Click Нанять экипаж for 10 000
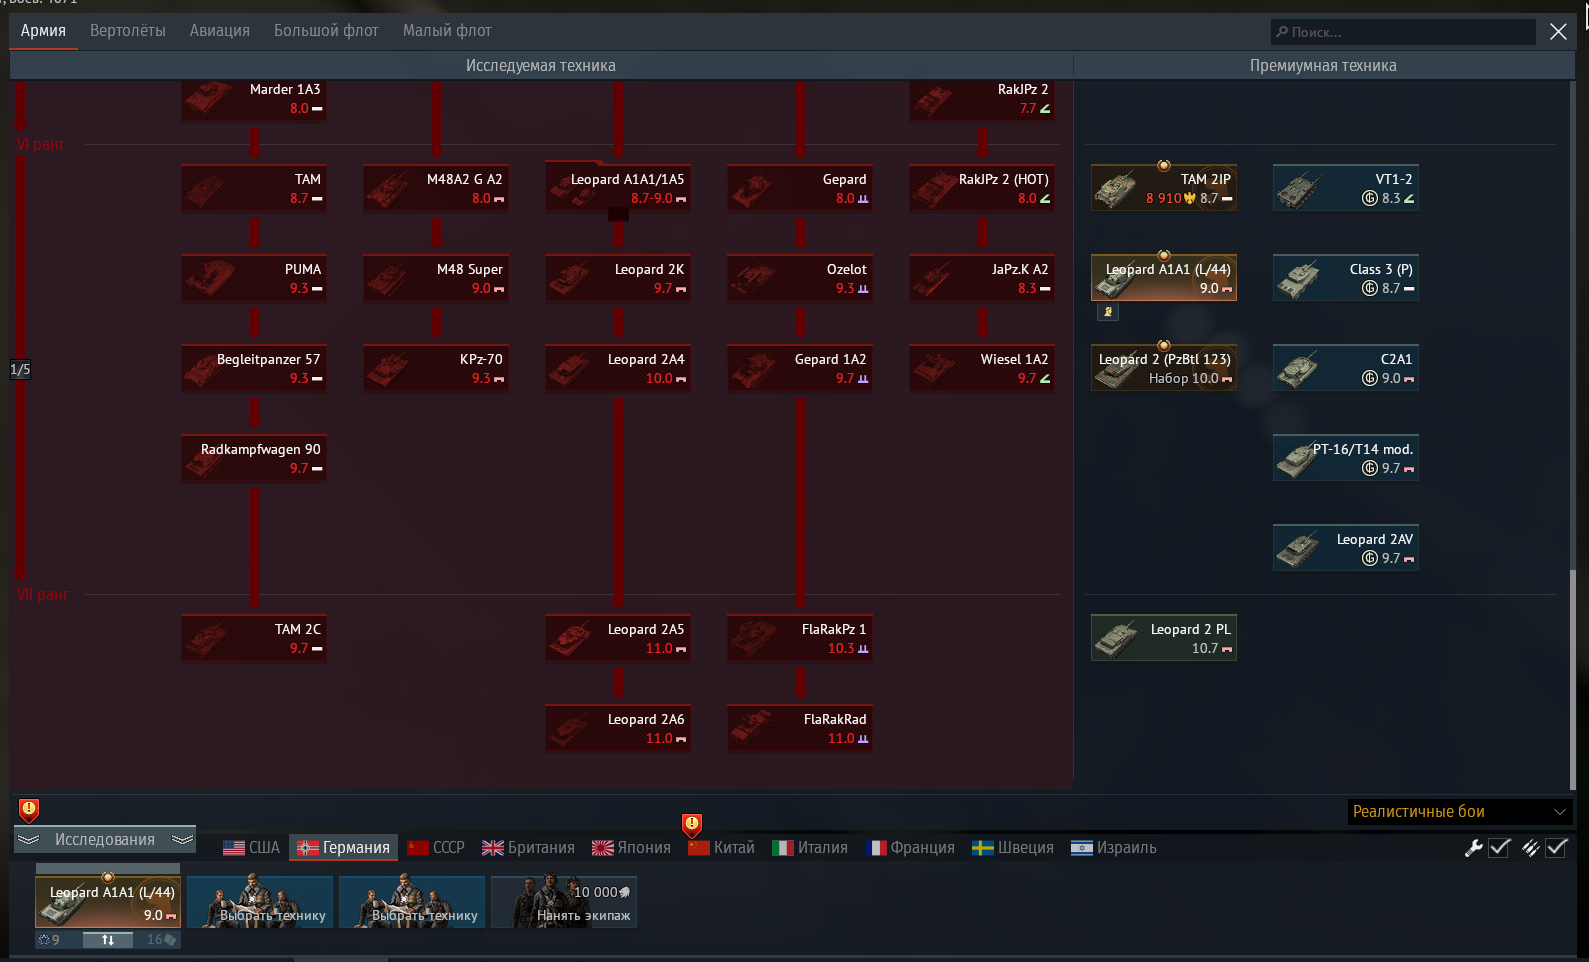This screenshot has width=1589, height=962. (x=564, y=902)
